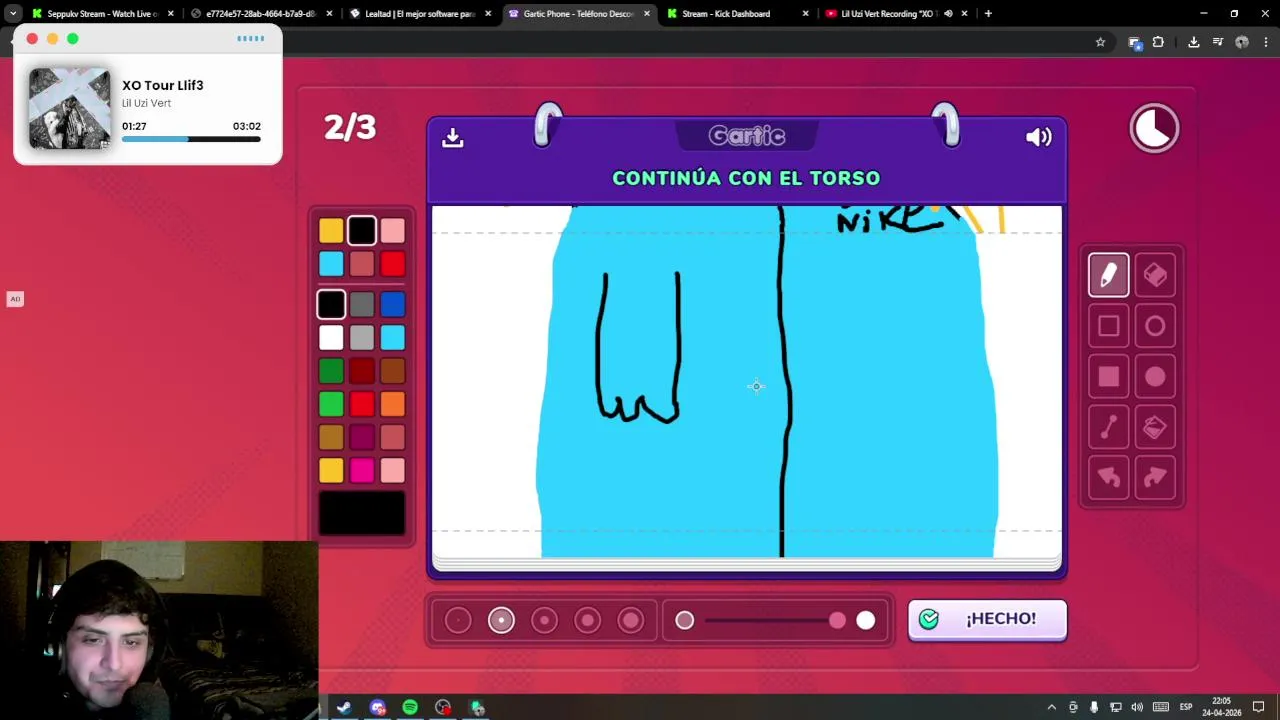Close the Stream - Kick Dashboard tab

[805, 14]
